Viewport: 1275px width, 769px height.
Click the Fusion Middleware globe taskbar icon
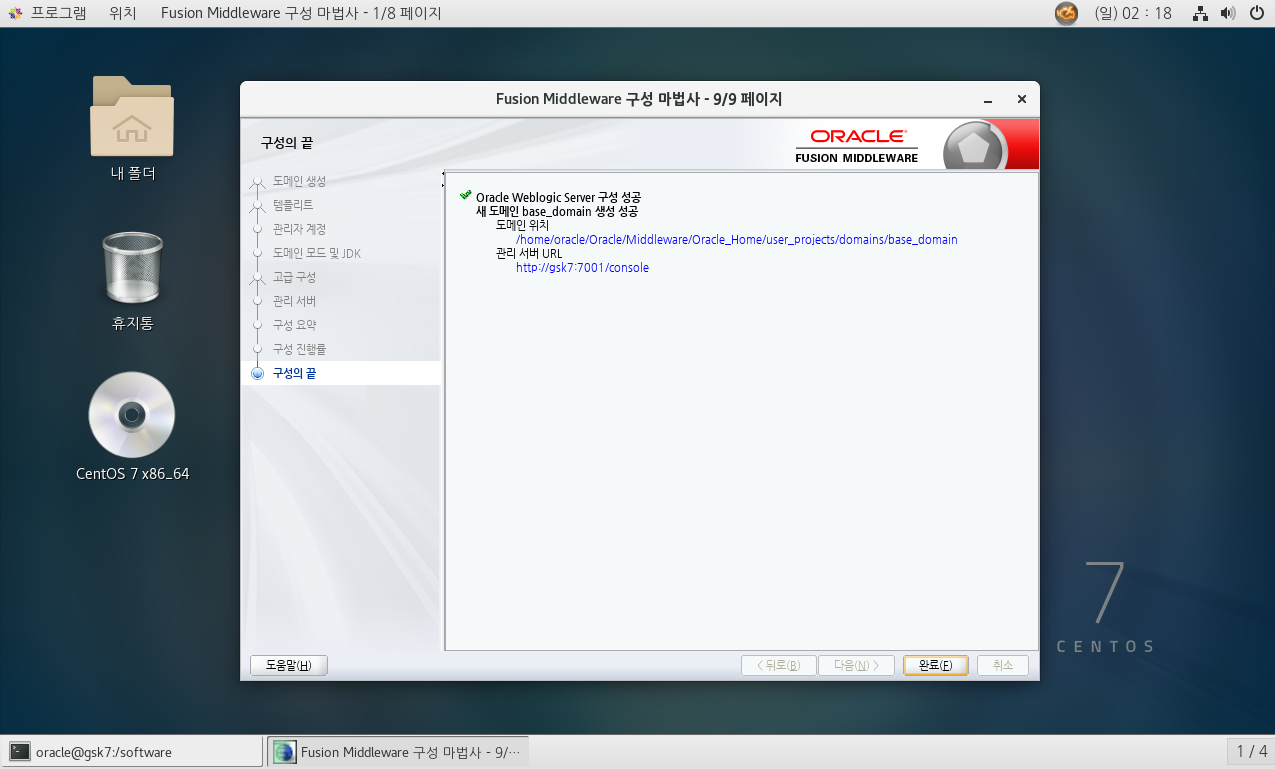285,752
